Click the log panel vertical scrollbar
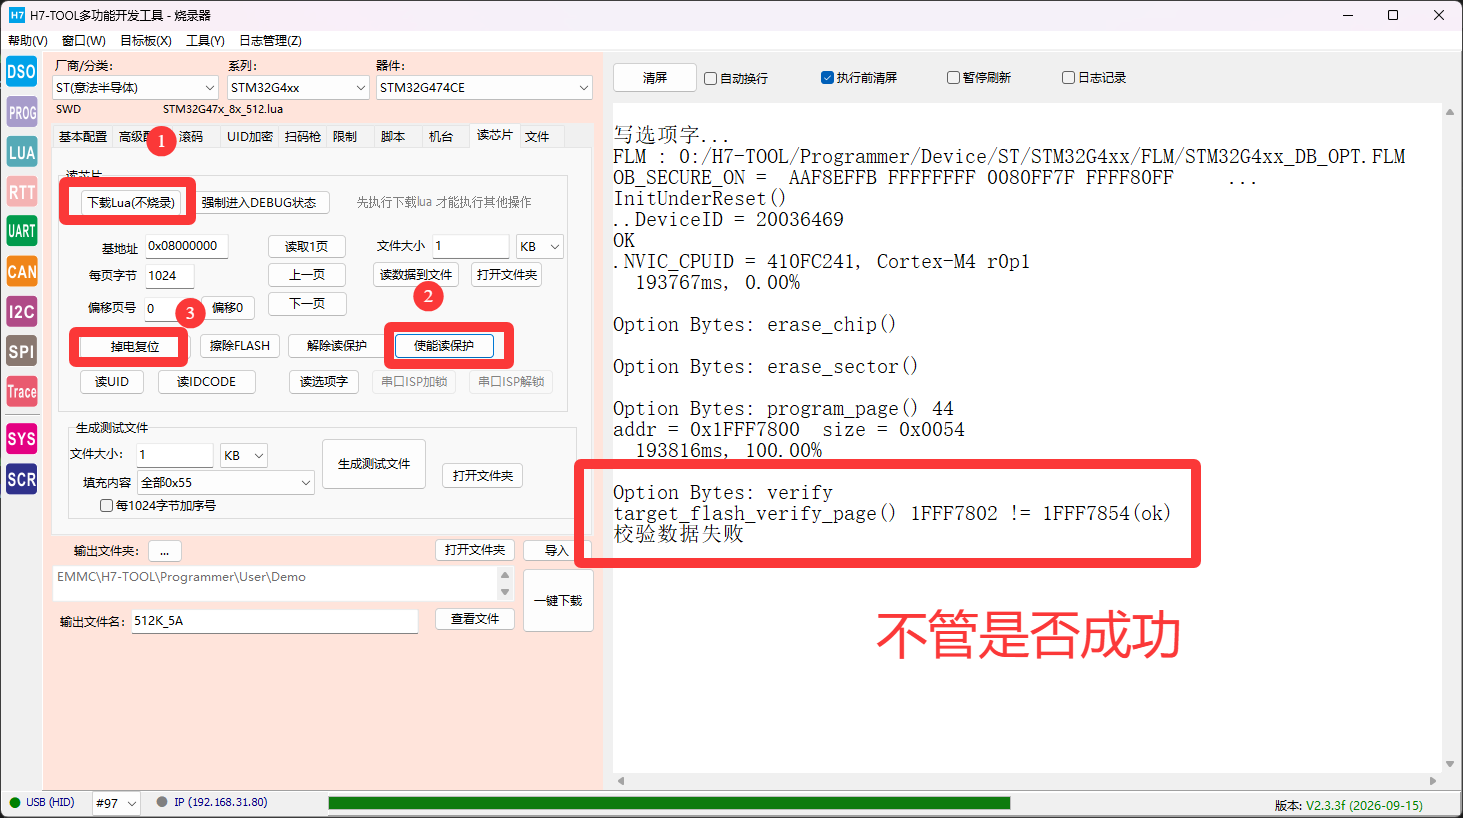The height and width of the screenshot is (818, 1463). pyautogui.click(x=1450, y=438)
